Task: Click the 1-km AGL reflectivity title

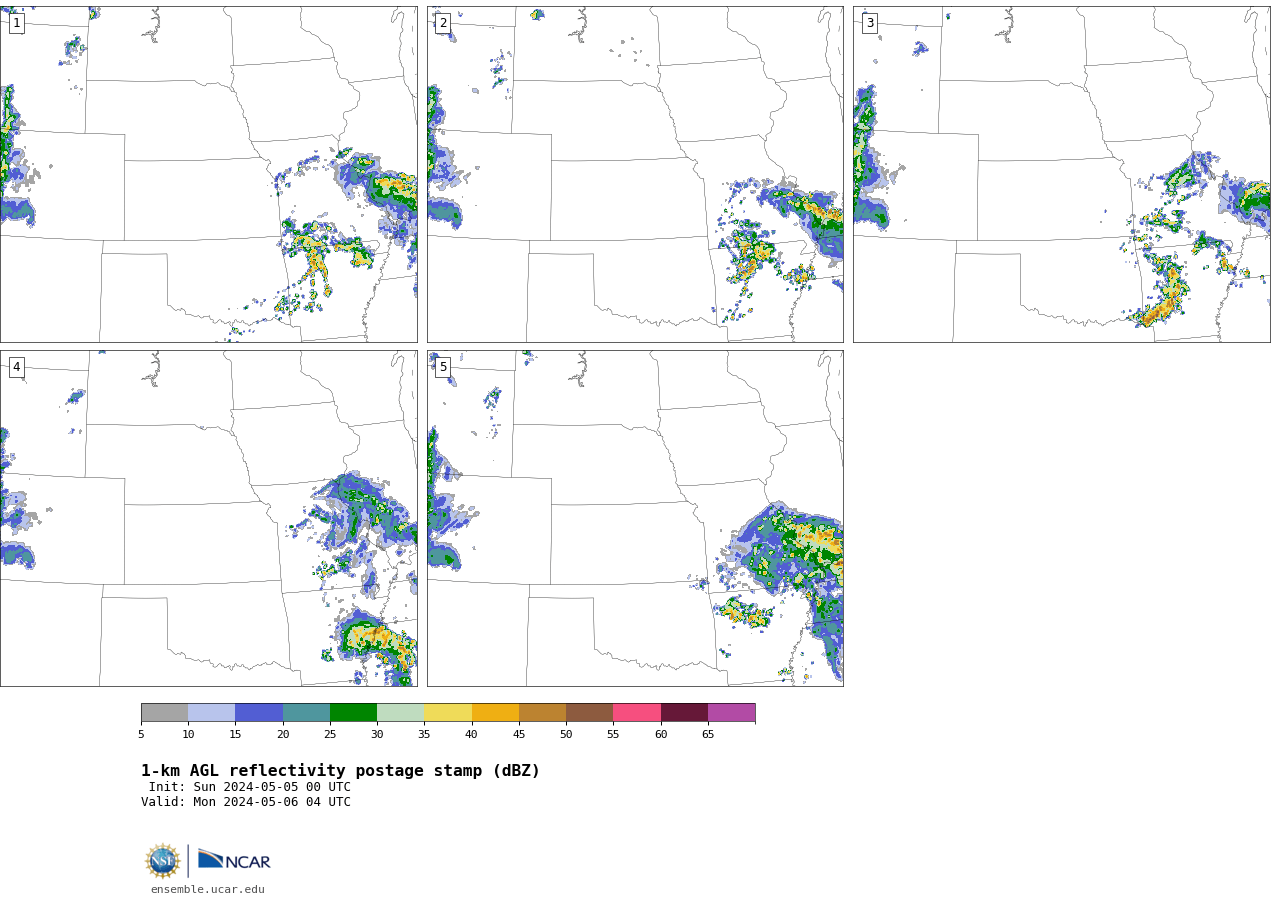Action: tap(340, 771)
